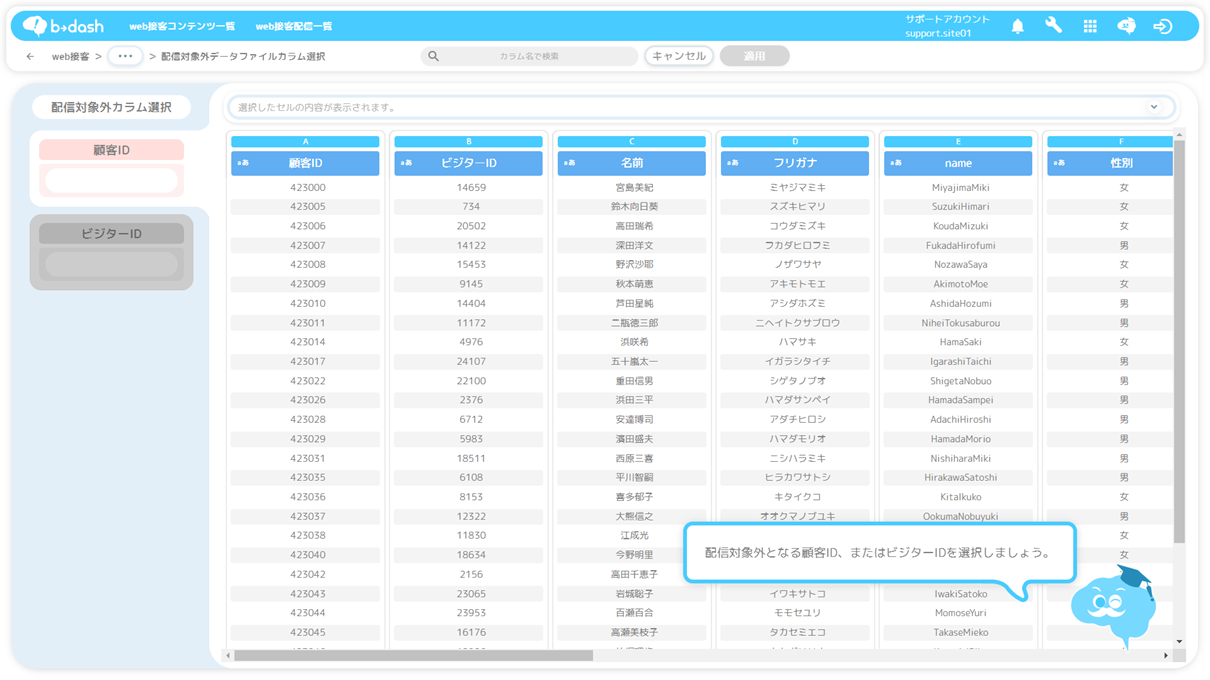Image resolution: width=1210 pixels, height=680 pixels.
Task: Go back using the left arrow
Action: 30,57
